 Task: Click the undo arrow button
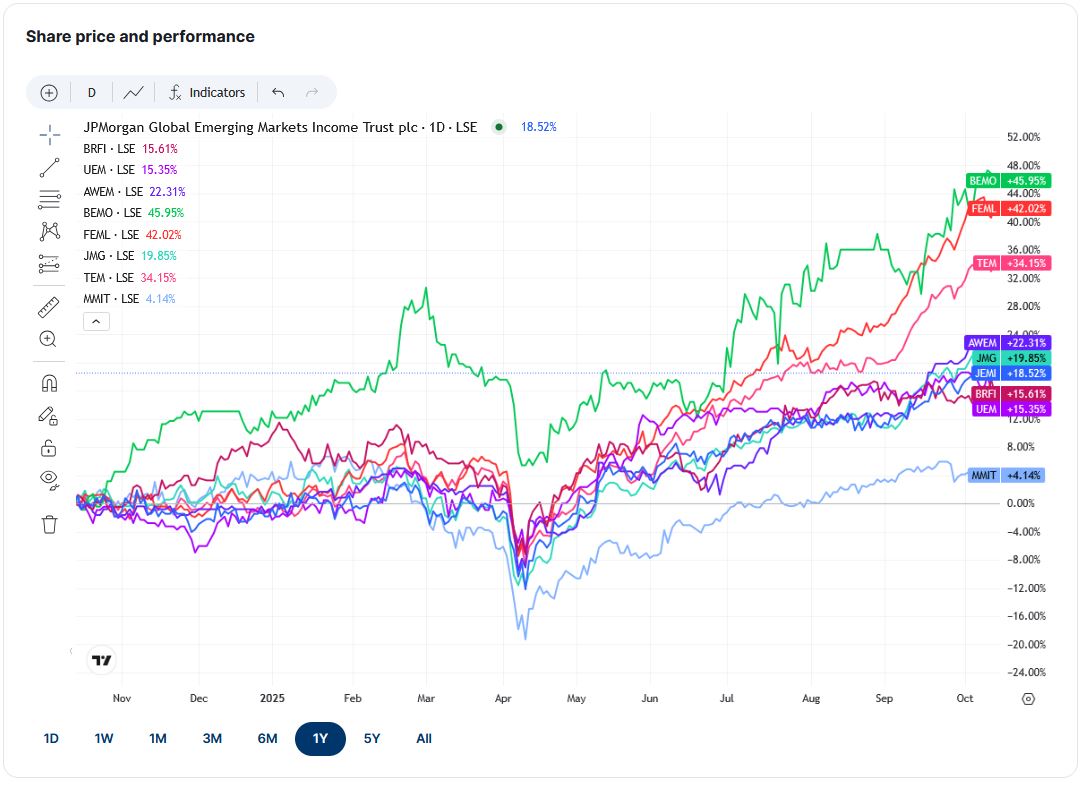coord(278,93)
